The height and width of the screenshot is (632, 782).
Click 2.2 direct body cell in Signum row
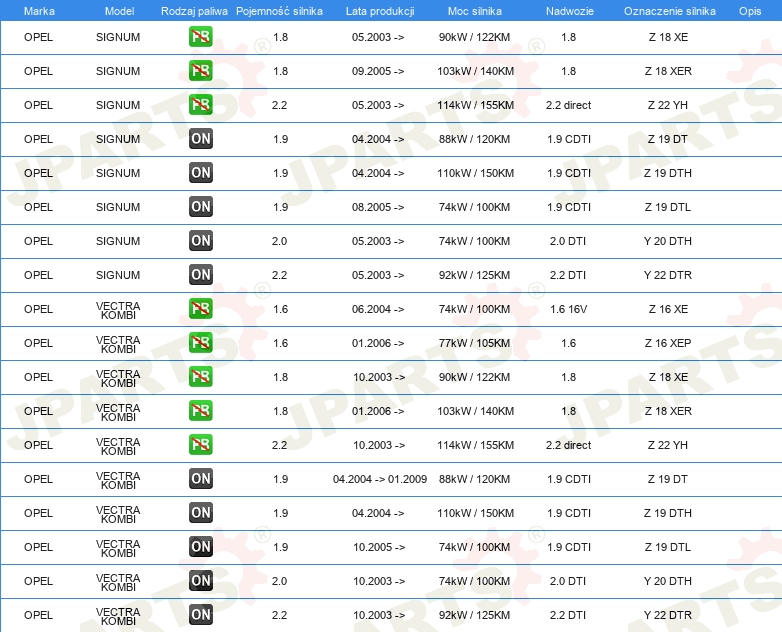coord(569,105)
